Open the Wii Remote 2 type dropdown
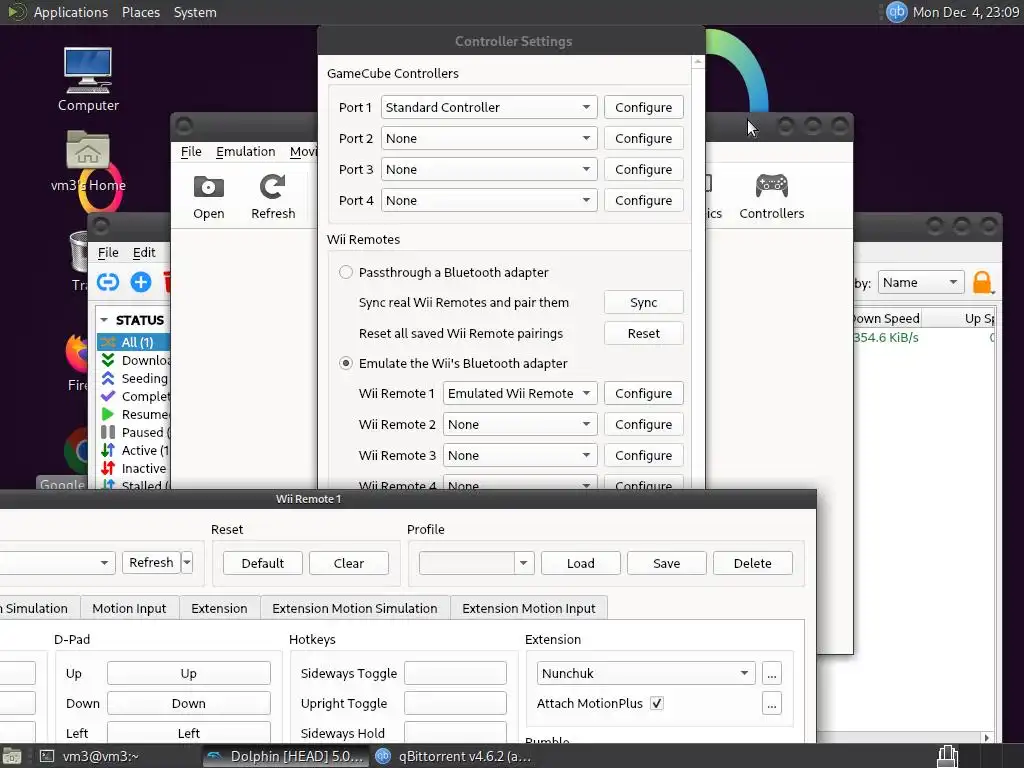This screenshot has width=1024, height=768. pyautogui.click(x=520, y=424)
